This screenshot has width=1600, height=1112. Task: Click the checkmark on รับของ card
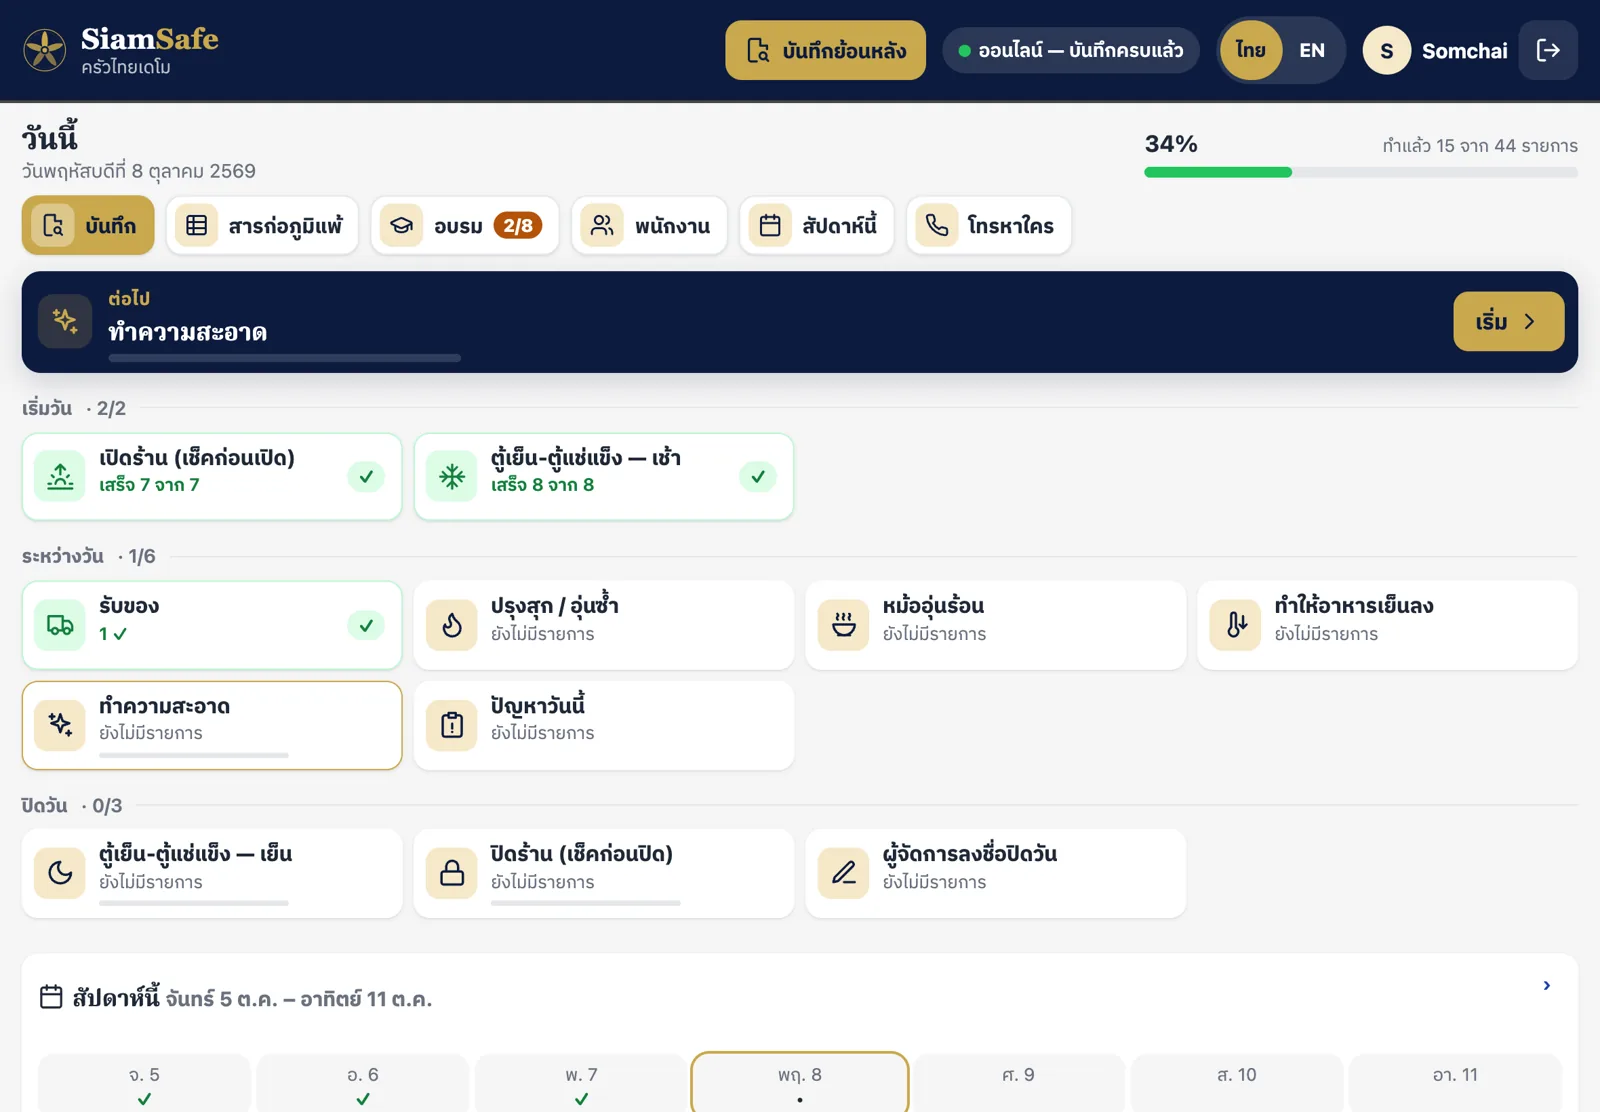click(x=366, y=625)
